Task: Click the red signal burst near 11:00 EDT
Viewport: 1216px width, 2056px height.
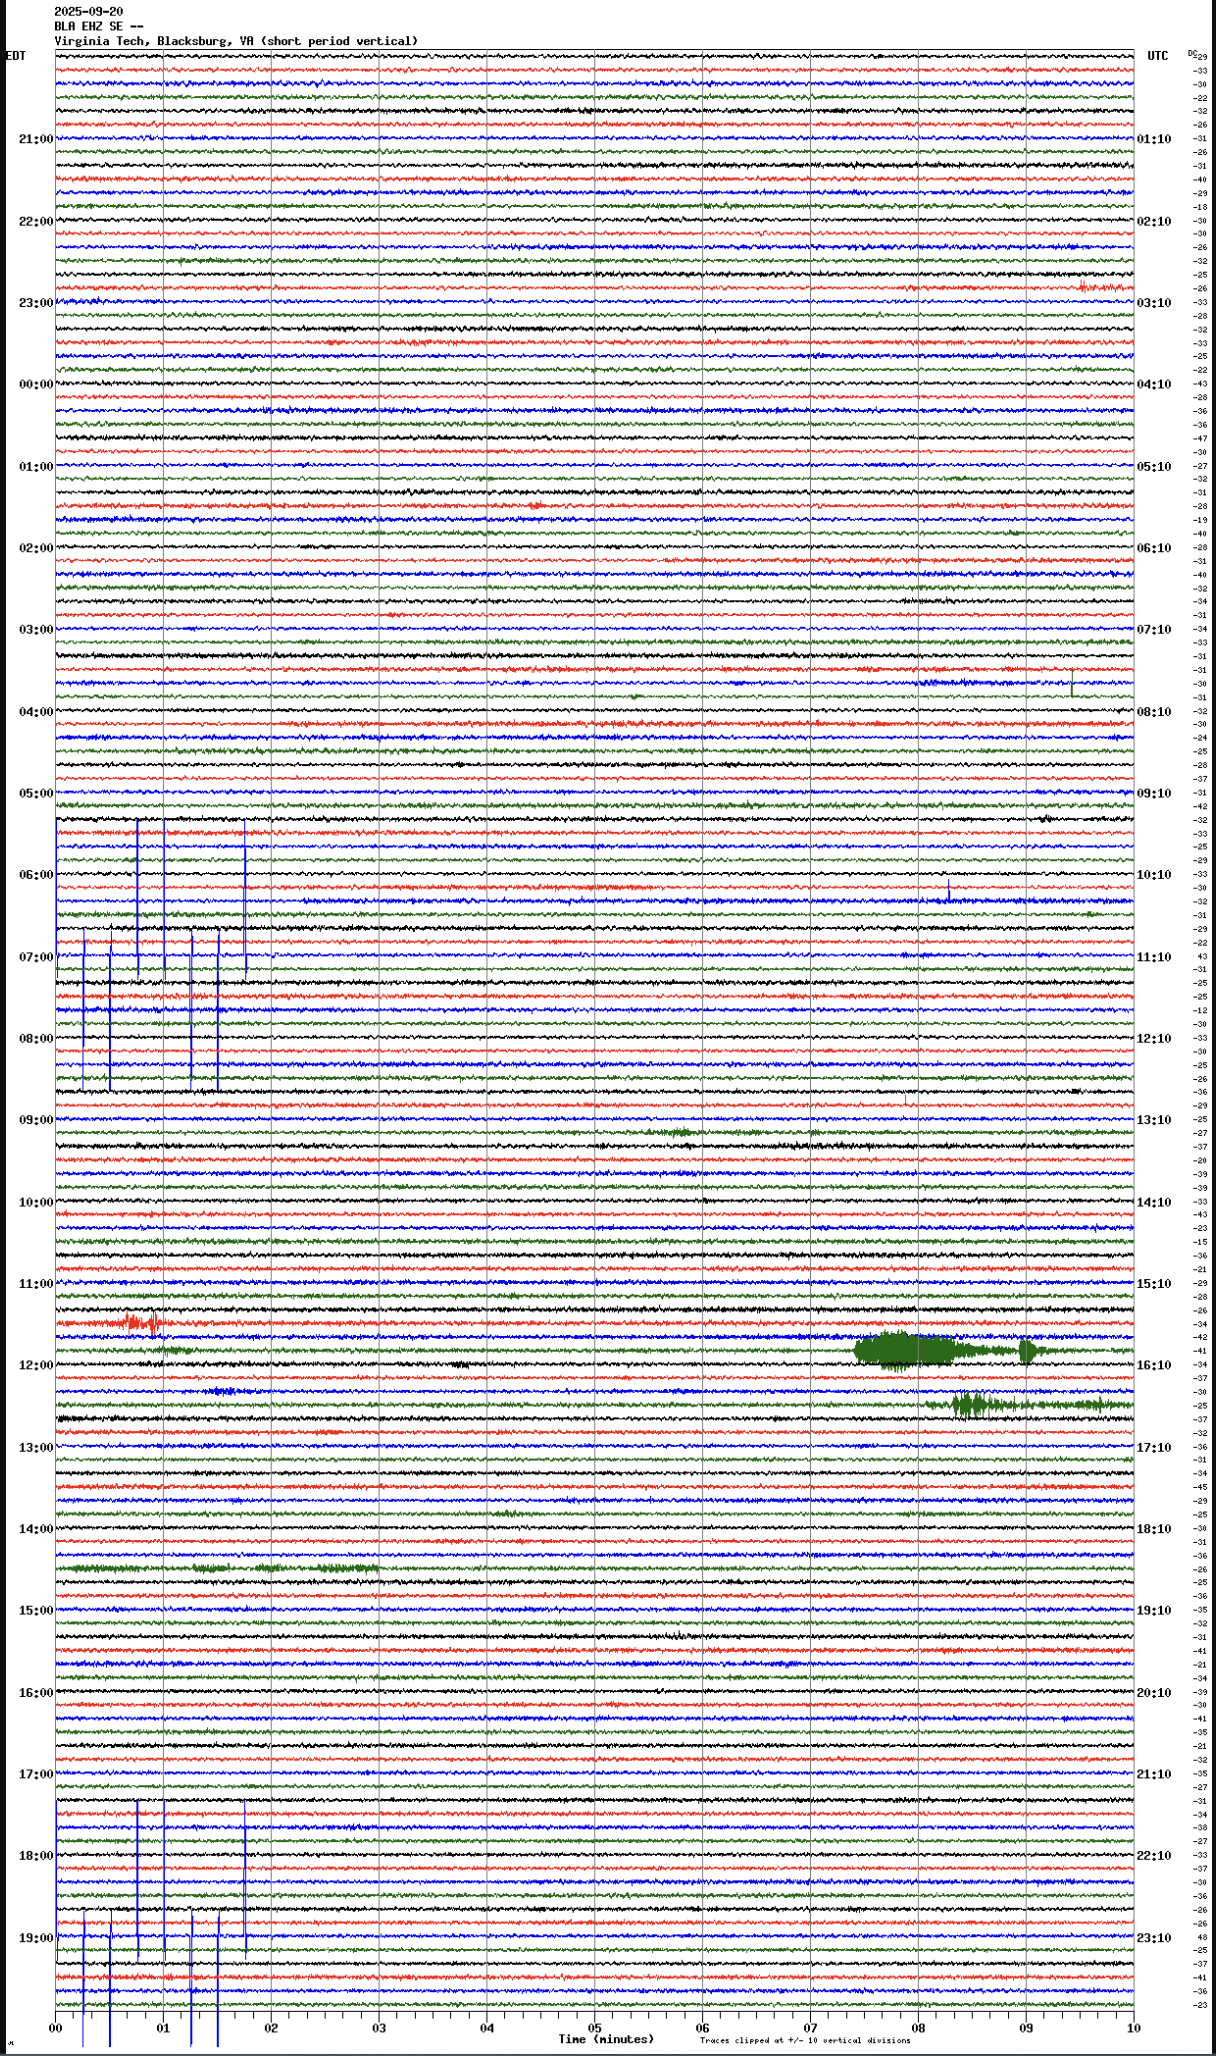Action: 140,1323
